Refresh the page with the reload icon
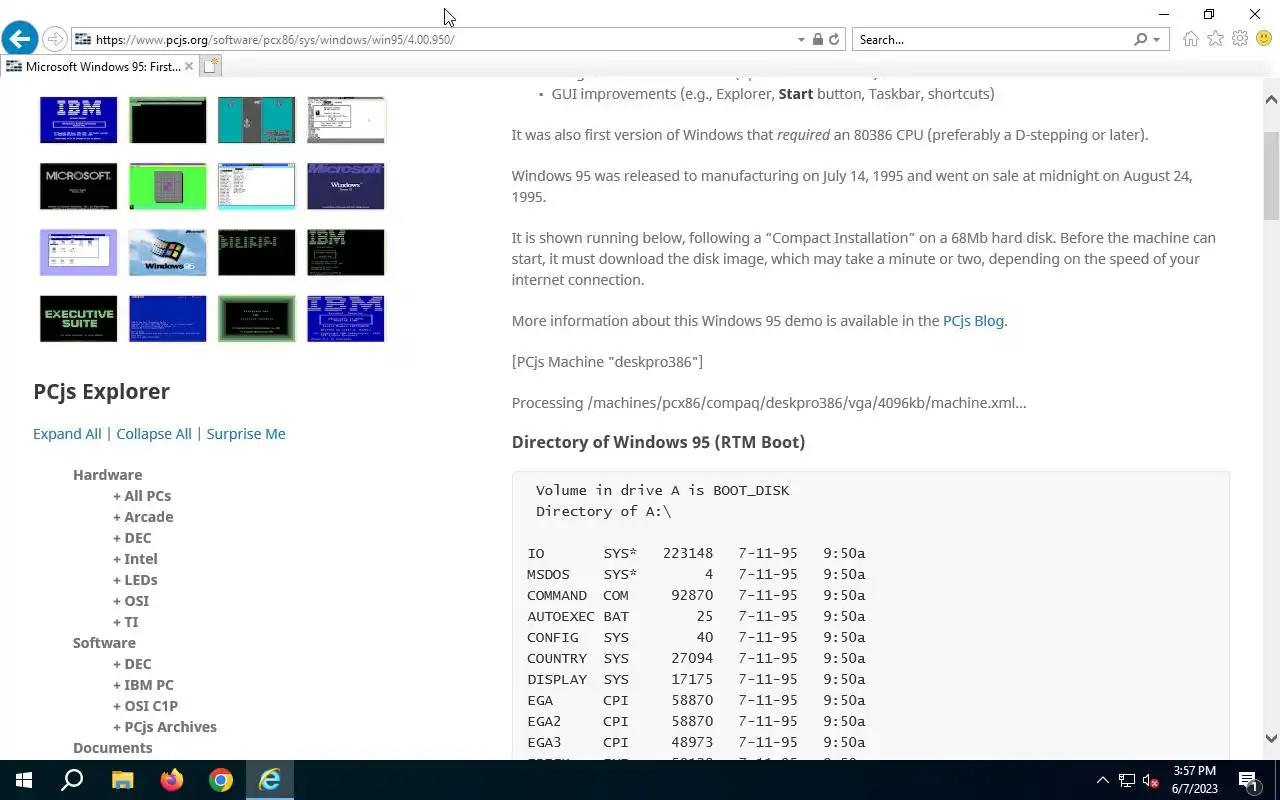This screenshot has height=800, width=1280. 834,40
